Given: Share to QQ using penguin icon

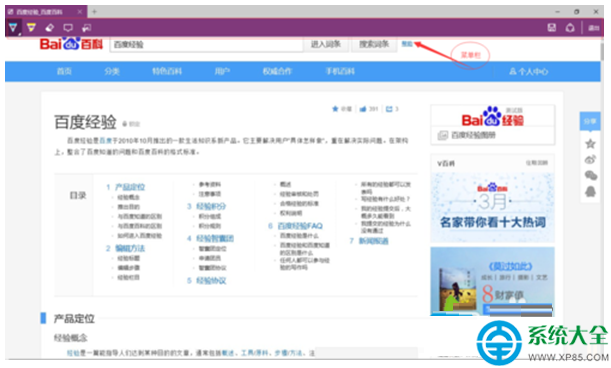Looking at the screenshot, I should [590, 191].
